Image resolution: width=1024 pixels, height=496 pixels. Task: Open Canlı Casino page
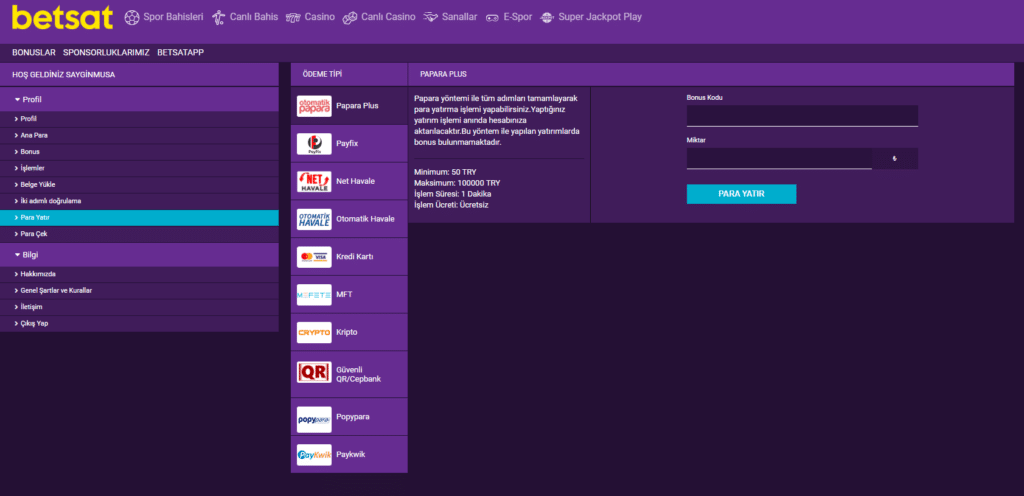(388, 17)
